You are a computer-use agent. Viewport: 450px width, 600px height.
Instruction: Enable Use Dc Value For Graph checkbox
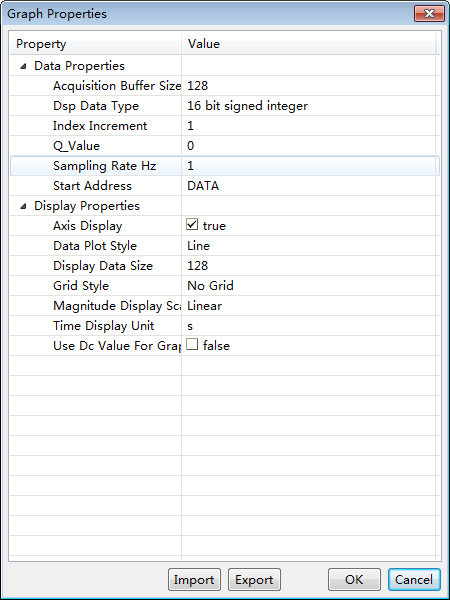(x=192, y=344)
